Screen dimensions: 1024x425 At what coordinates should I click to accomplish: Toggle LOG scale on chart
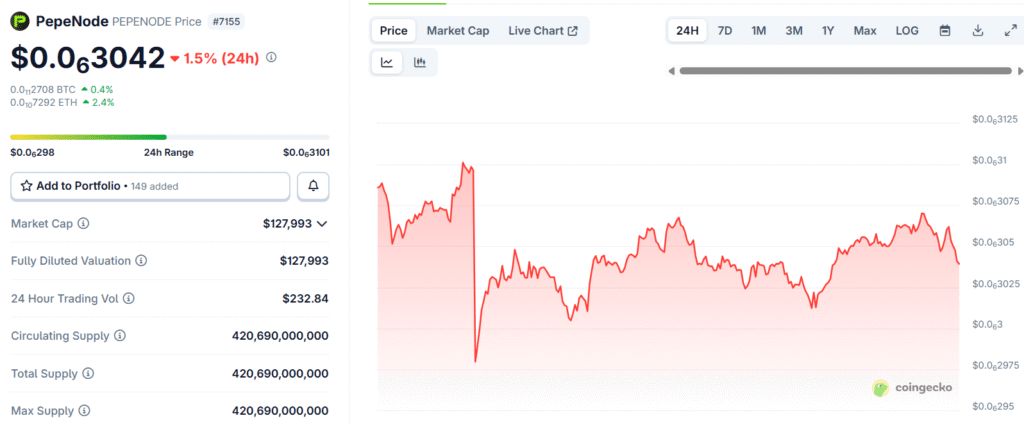click(907, 31)
